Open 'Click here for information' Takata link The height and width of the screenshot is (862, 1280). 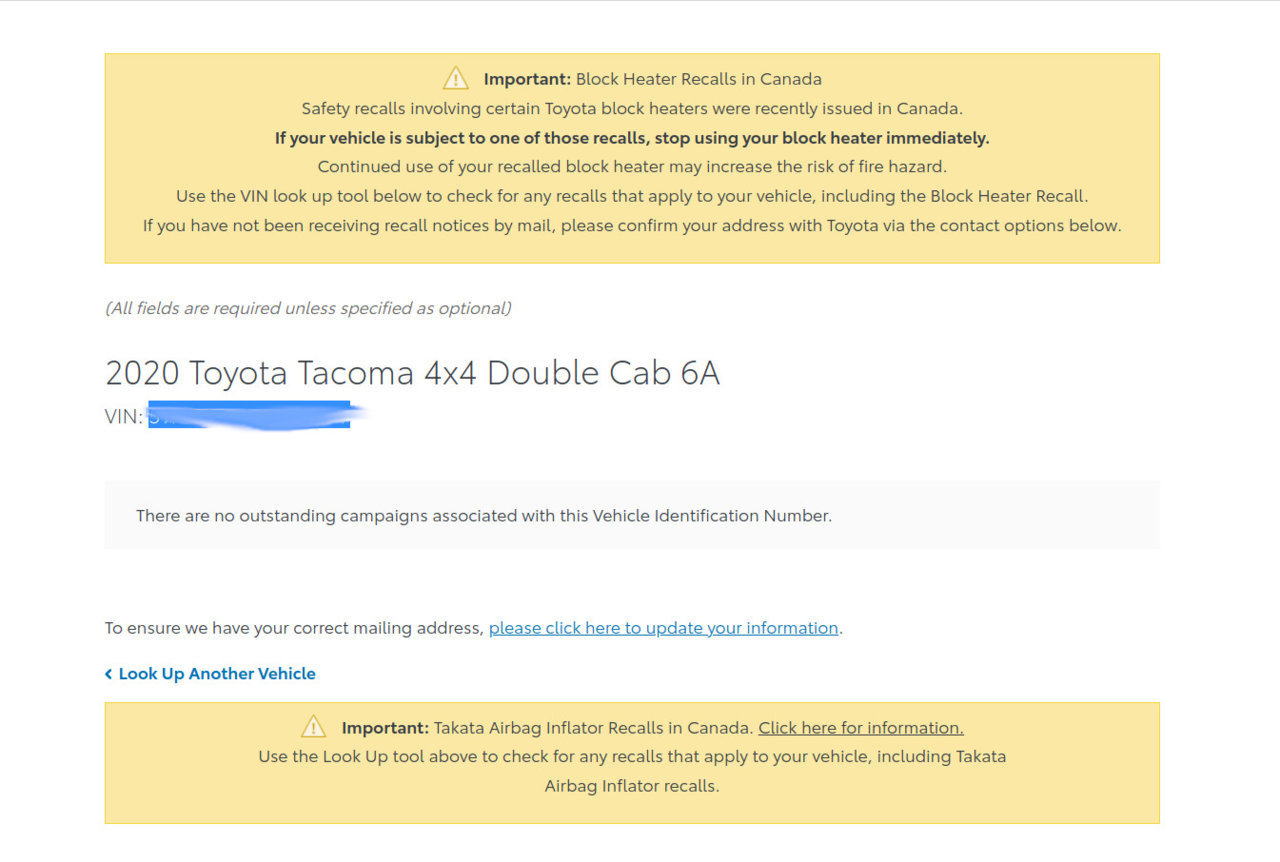click(x=861, y=728)
